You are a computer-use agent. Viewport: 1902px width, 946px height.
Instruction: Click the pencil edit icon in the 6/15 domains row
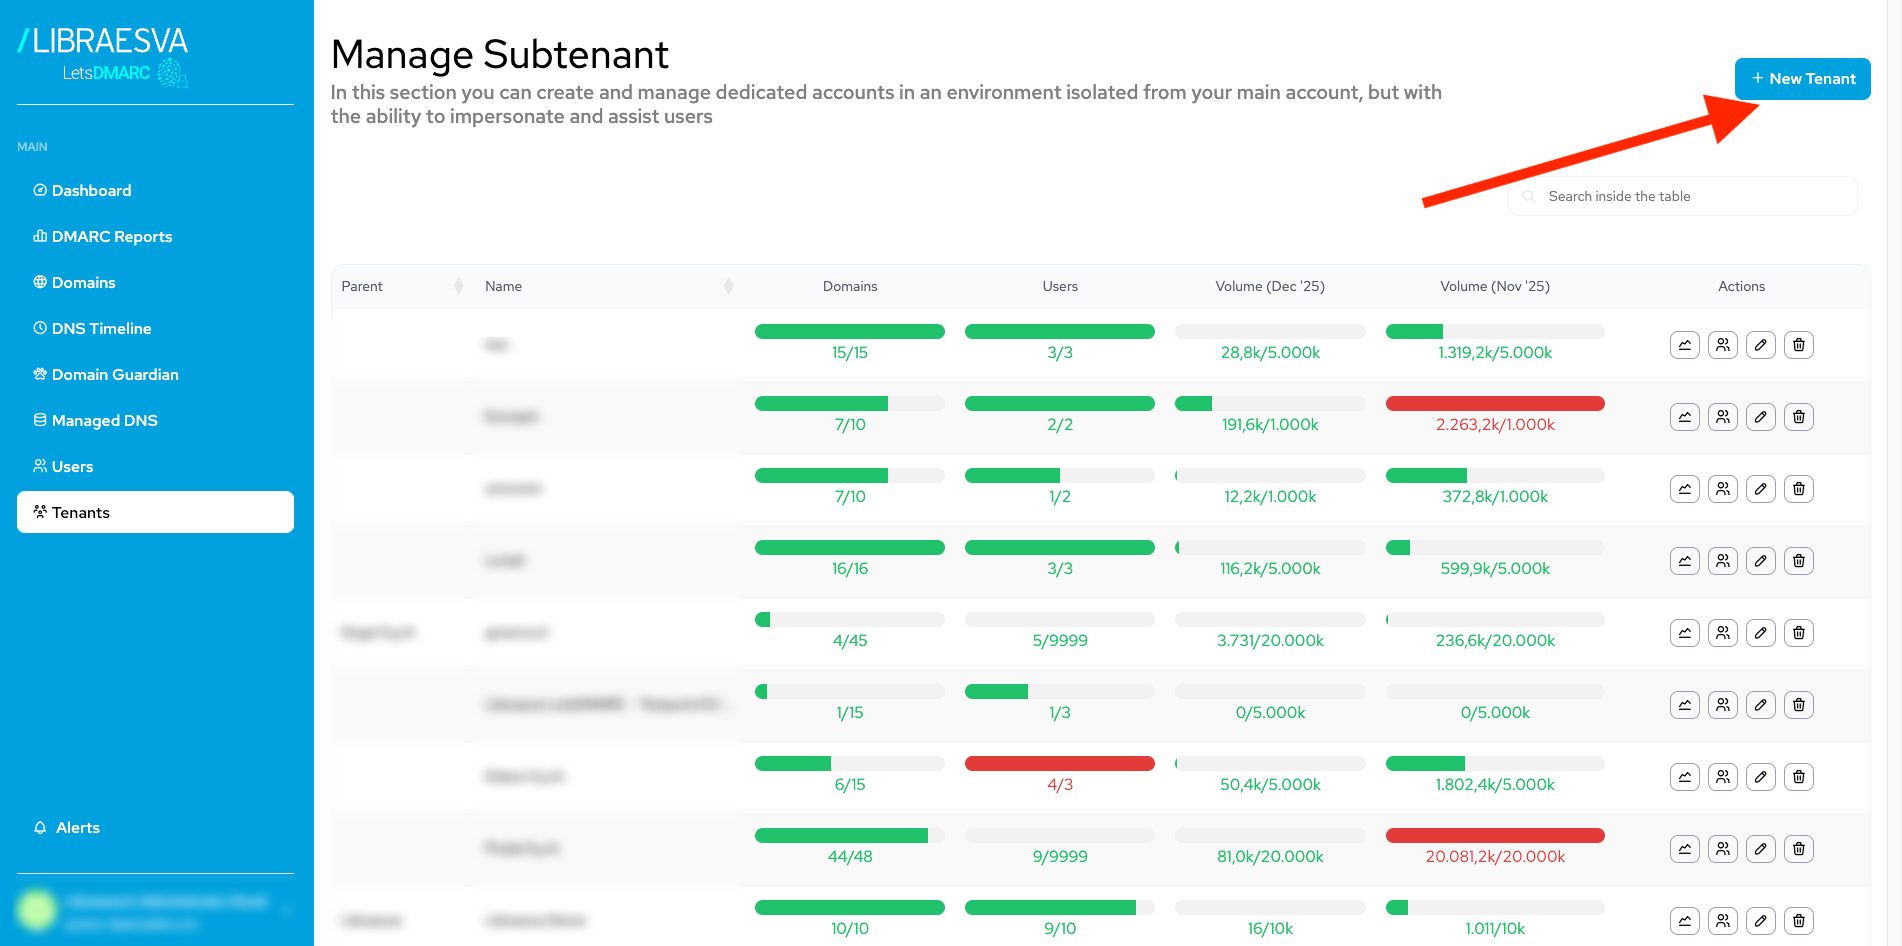(x=1761, y=777)
